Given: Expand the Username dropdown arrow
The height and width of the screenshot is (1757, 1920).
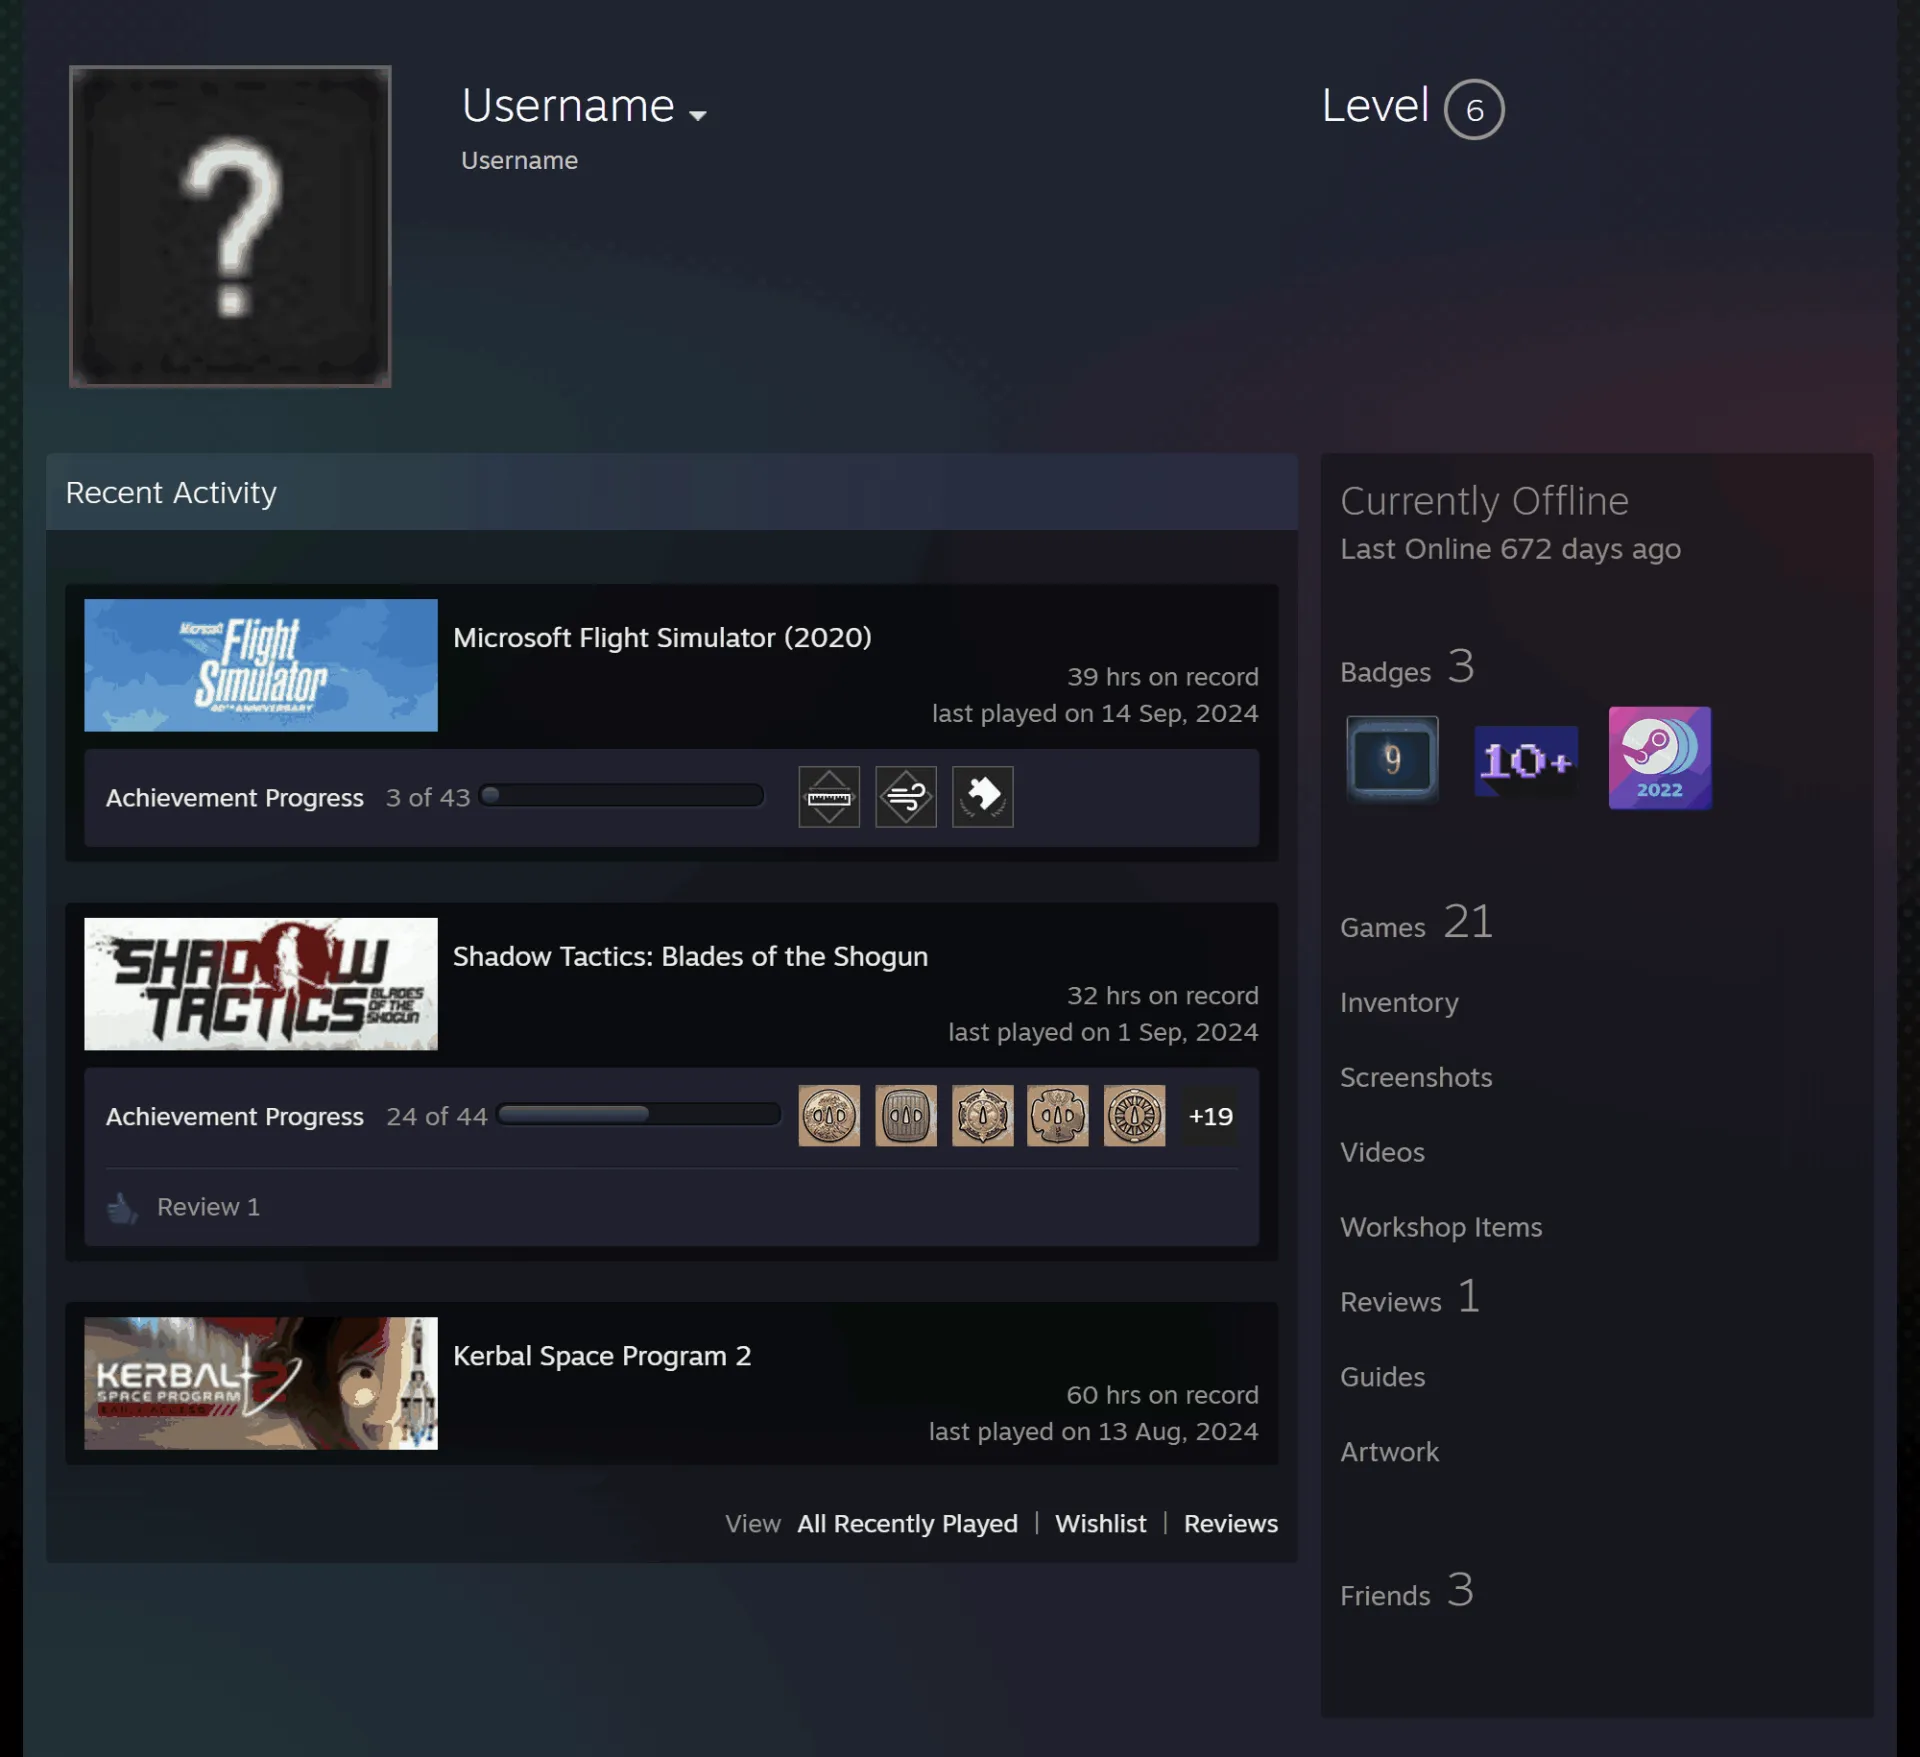Looking at the screenshot, I should [698, 115].
